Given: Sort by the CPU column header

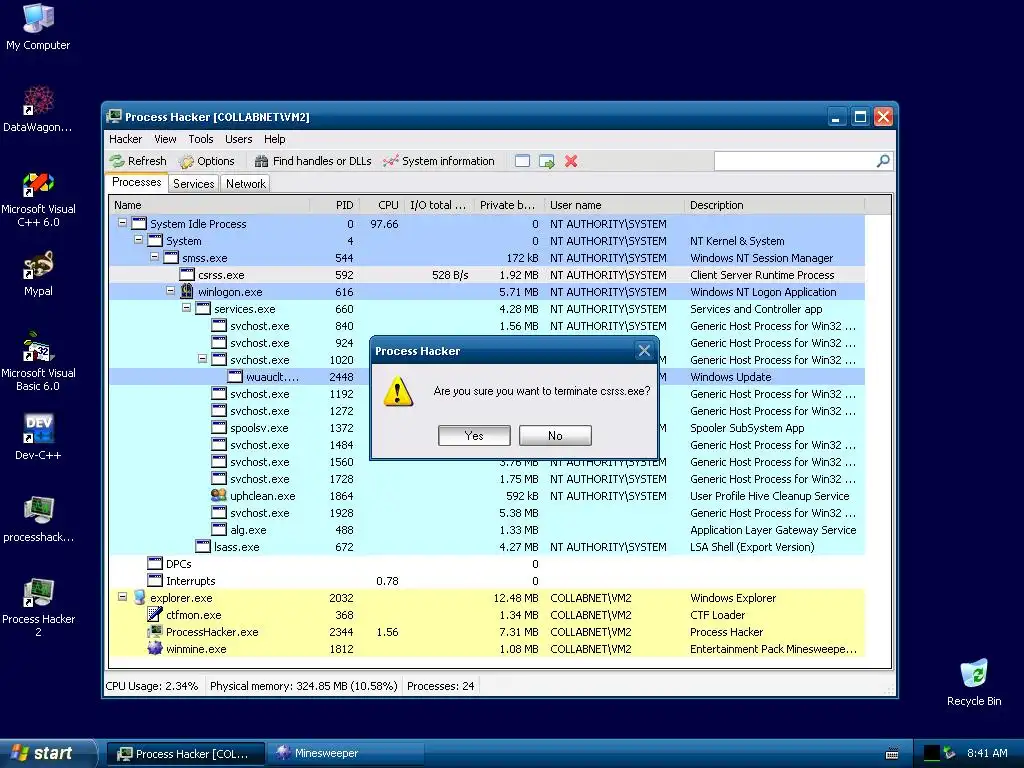Looking at the screenshot, I should (382, 205).
